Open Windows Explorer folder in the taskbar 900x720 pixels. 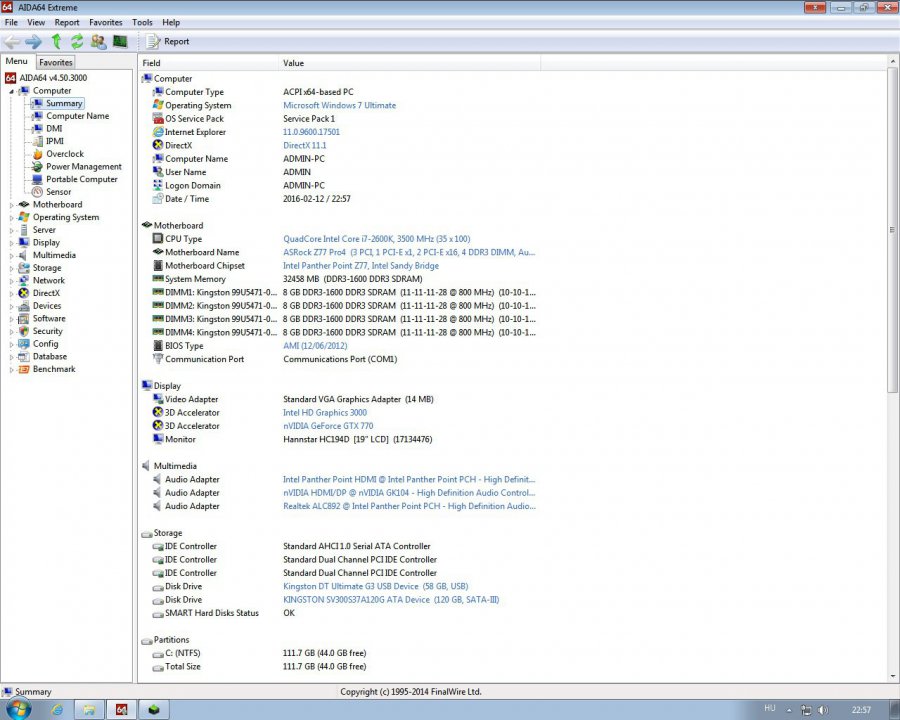(89, 710)
